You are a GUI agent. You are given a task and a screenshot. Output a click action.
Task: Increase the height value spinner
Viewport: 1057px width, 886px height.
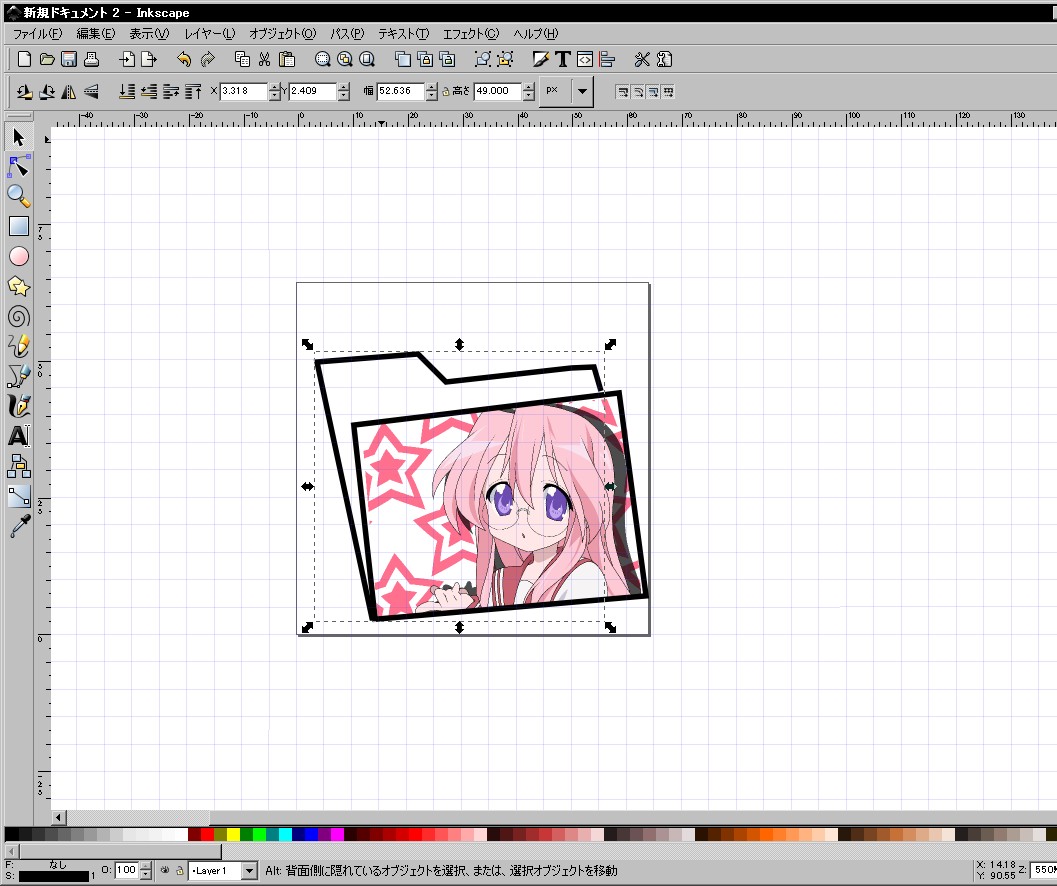tap(529, 87)
